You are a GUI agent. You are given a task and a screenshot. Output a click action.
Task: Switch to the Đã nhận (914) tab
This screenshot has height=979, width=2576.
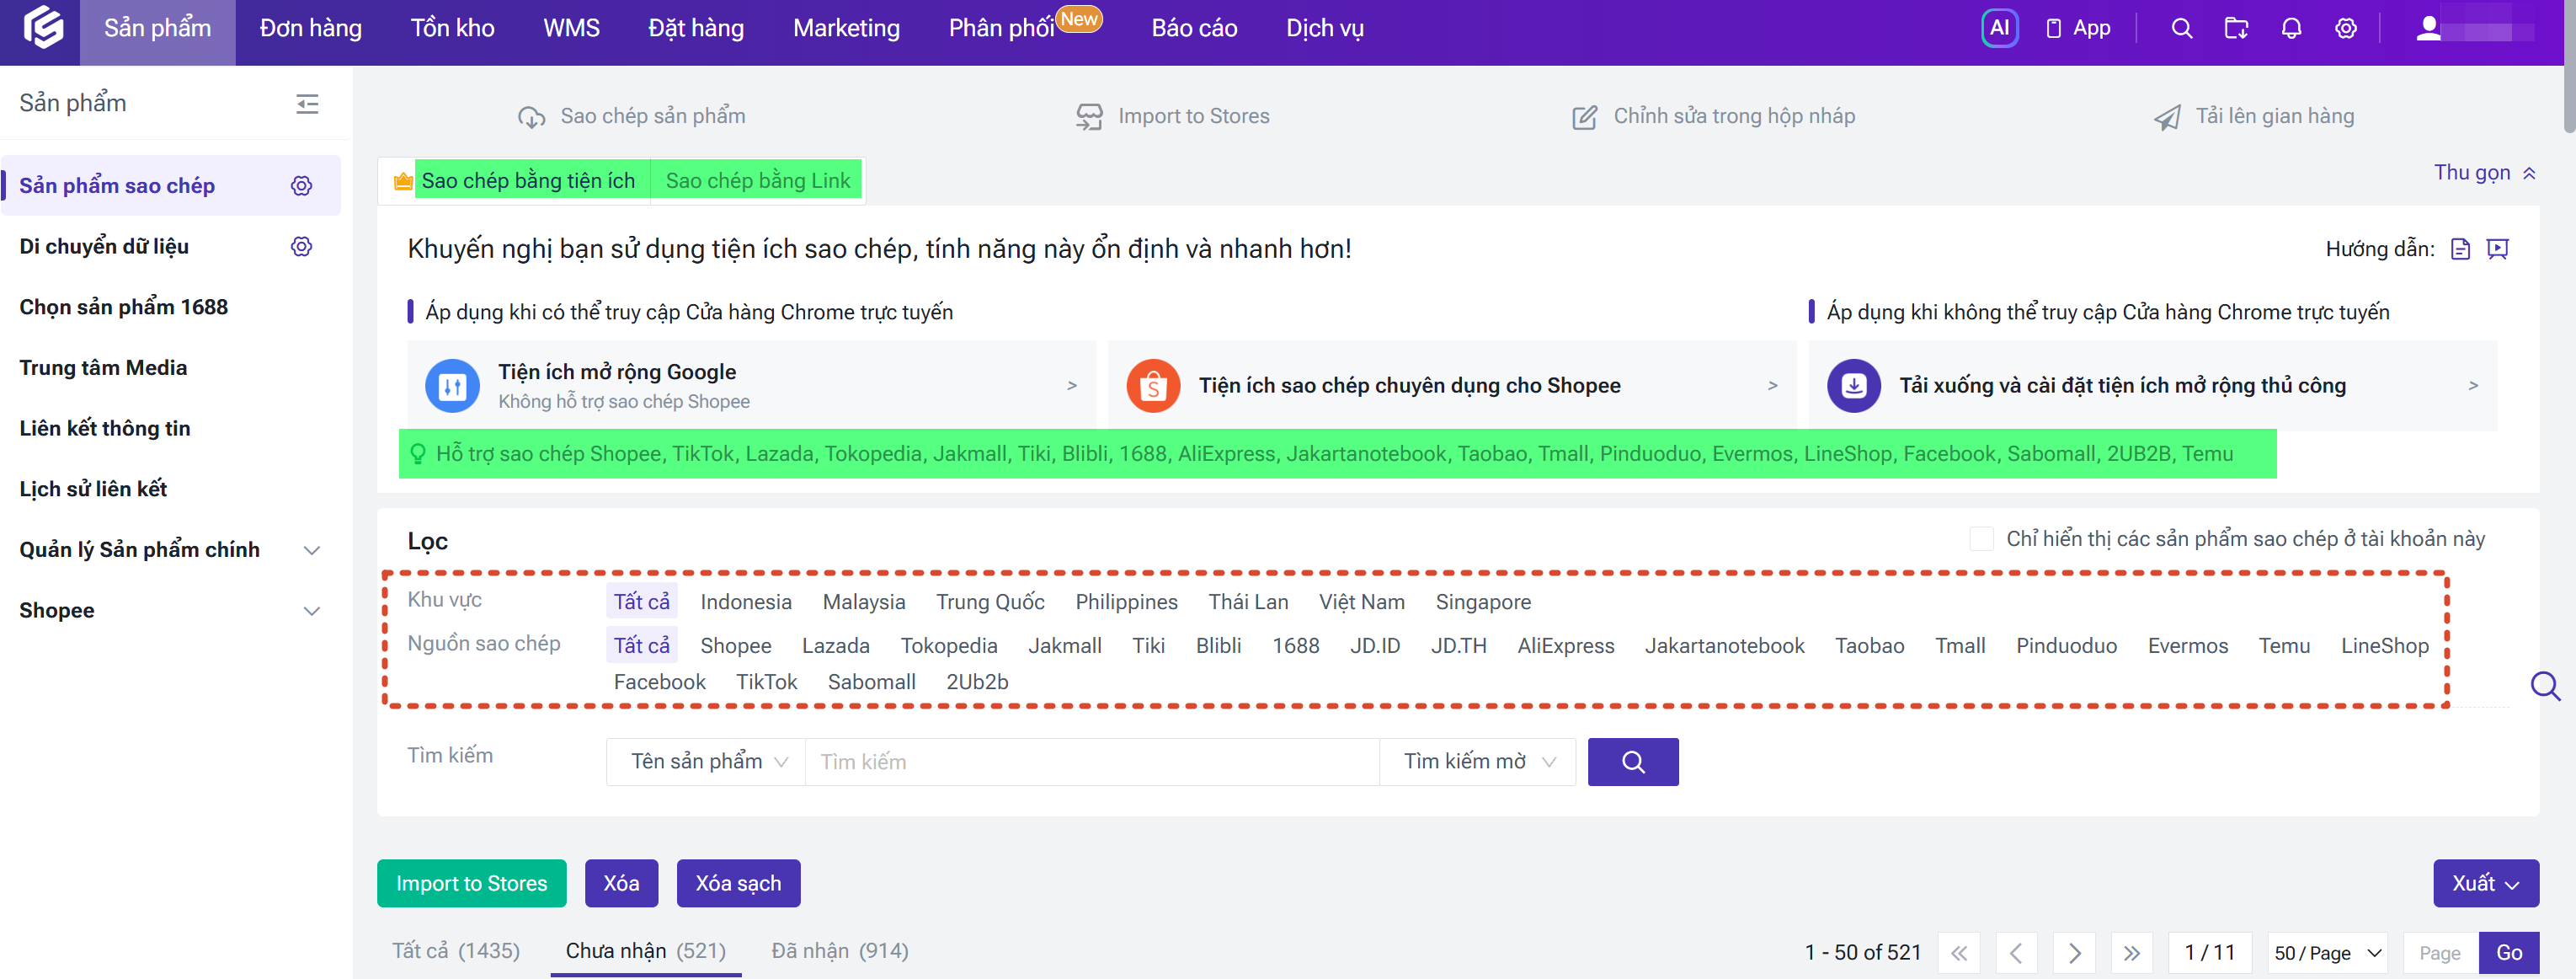tap(839, 951)
